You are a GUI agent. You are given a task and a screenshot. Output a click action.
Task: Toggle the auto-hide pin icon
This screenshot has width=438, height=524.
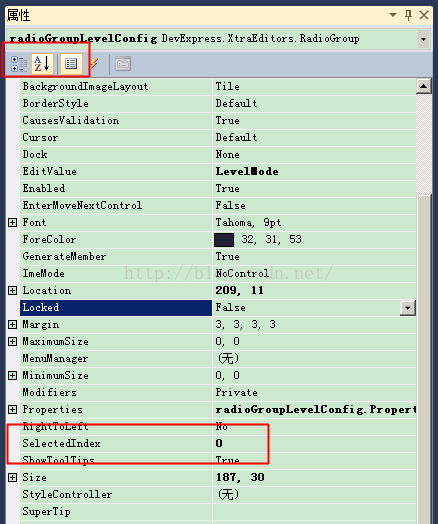click(408, 15)
